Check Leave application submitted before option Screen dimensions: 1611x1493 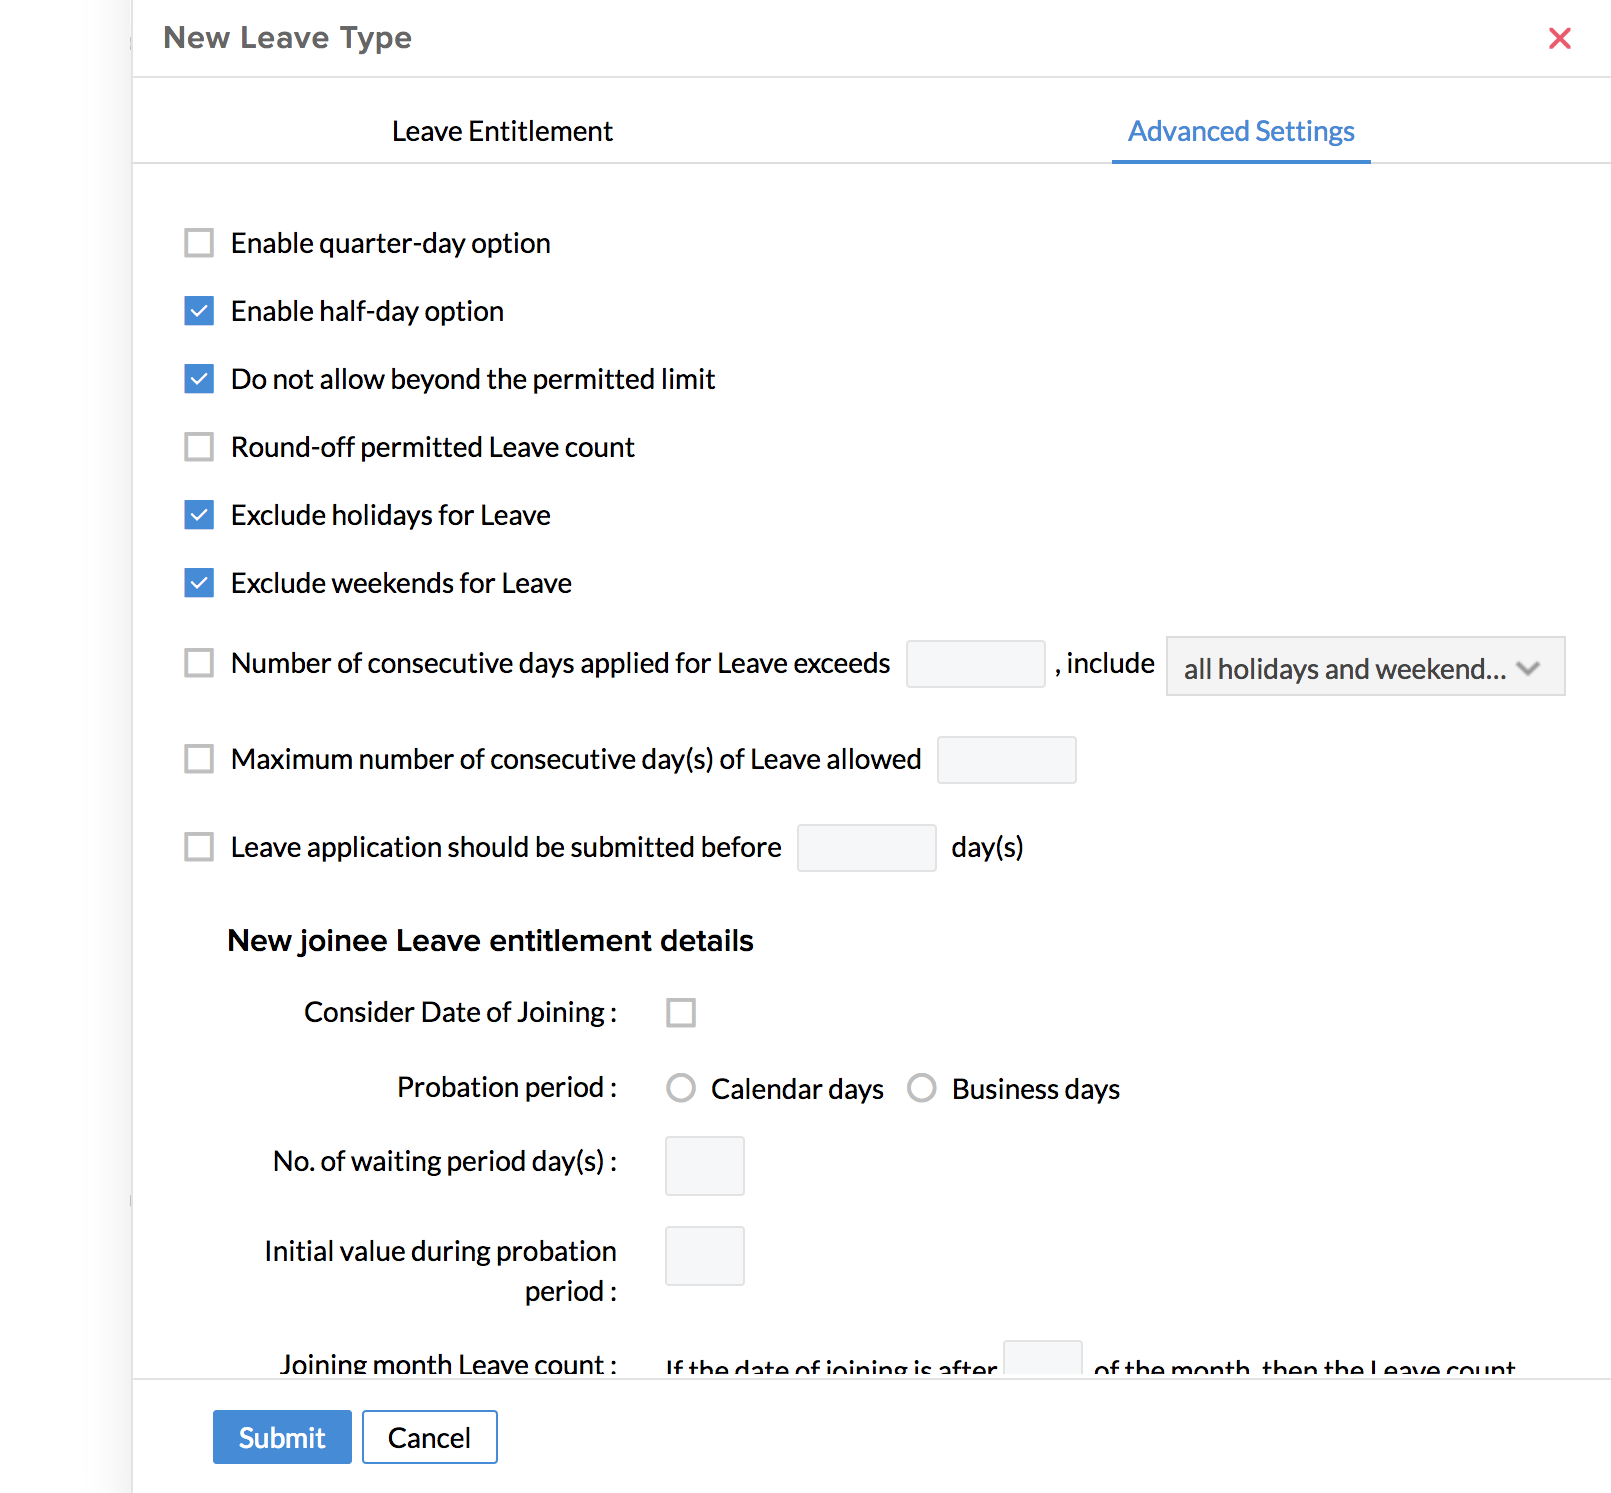coord(199,847)
